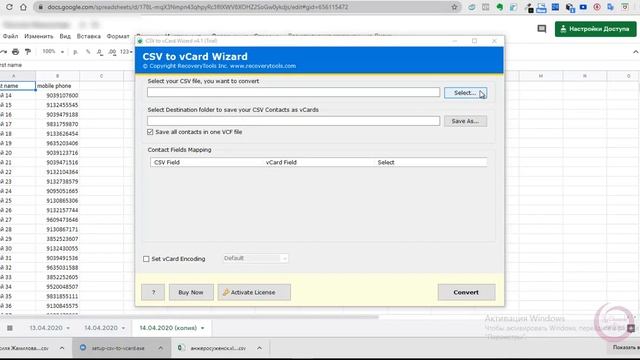This screenshot has height=360, width=640.
Task: Click Настройки Доступа share button
Action: pos(595,29)
